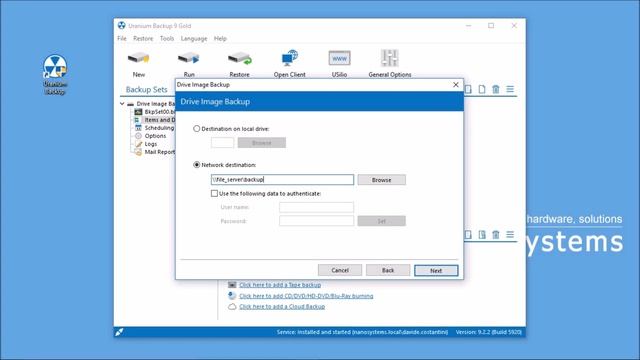The width and height of the screenshot is (640, 360).
Task: Open the Help menu
Action: (220, 38)
